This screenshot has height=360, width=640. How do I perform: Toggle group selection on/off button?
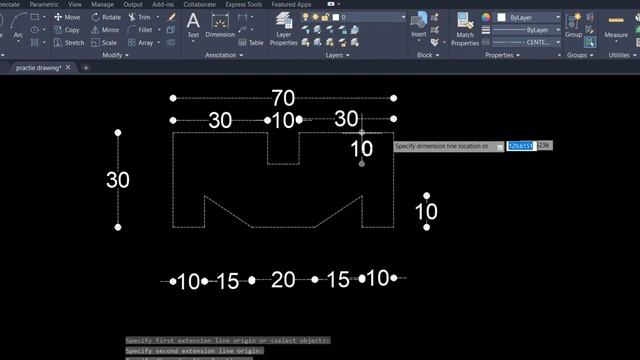coord(590,42)
